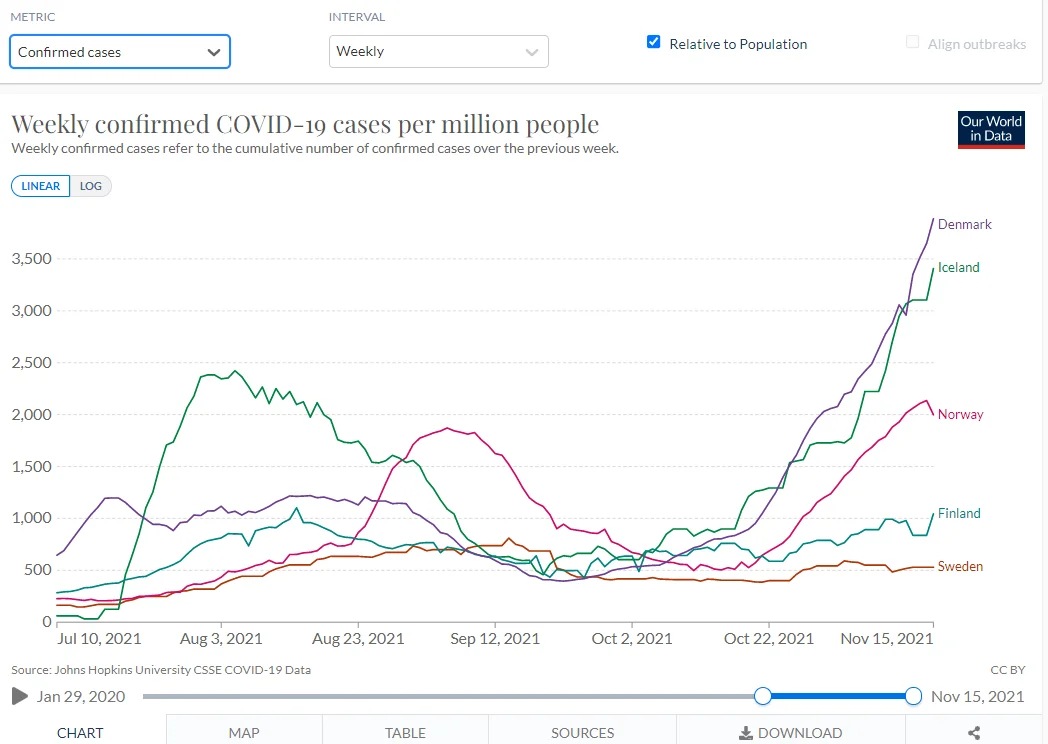View the SOURCES tab
This screenshot has height=744, width=1048.
pyautogui.click(x=582, y=733)
